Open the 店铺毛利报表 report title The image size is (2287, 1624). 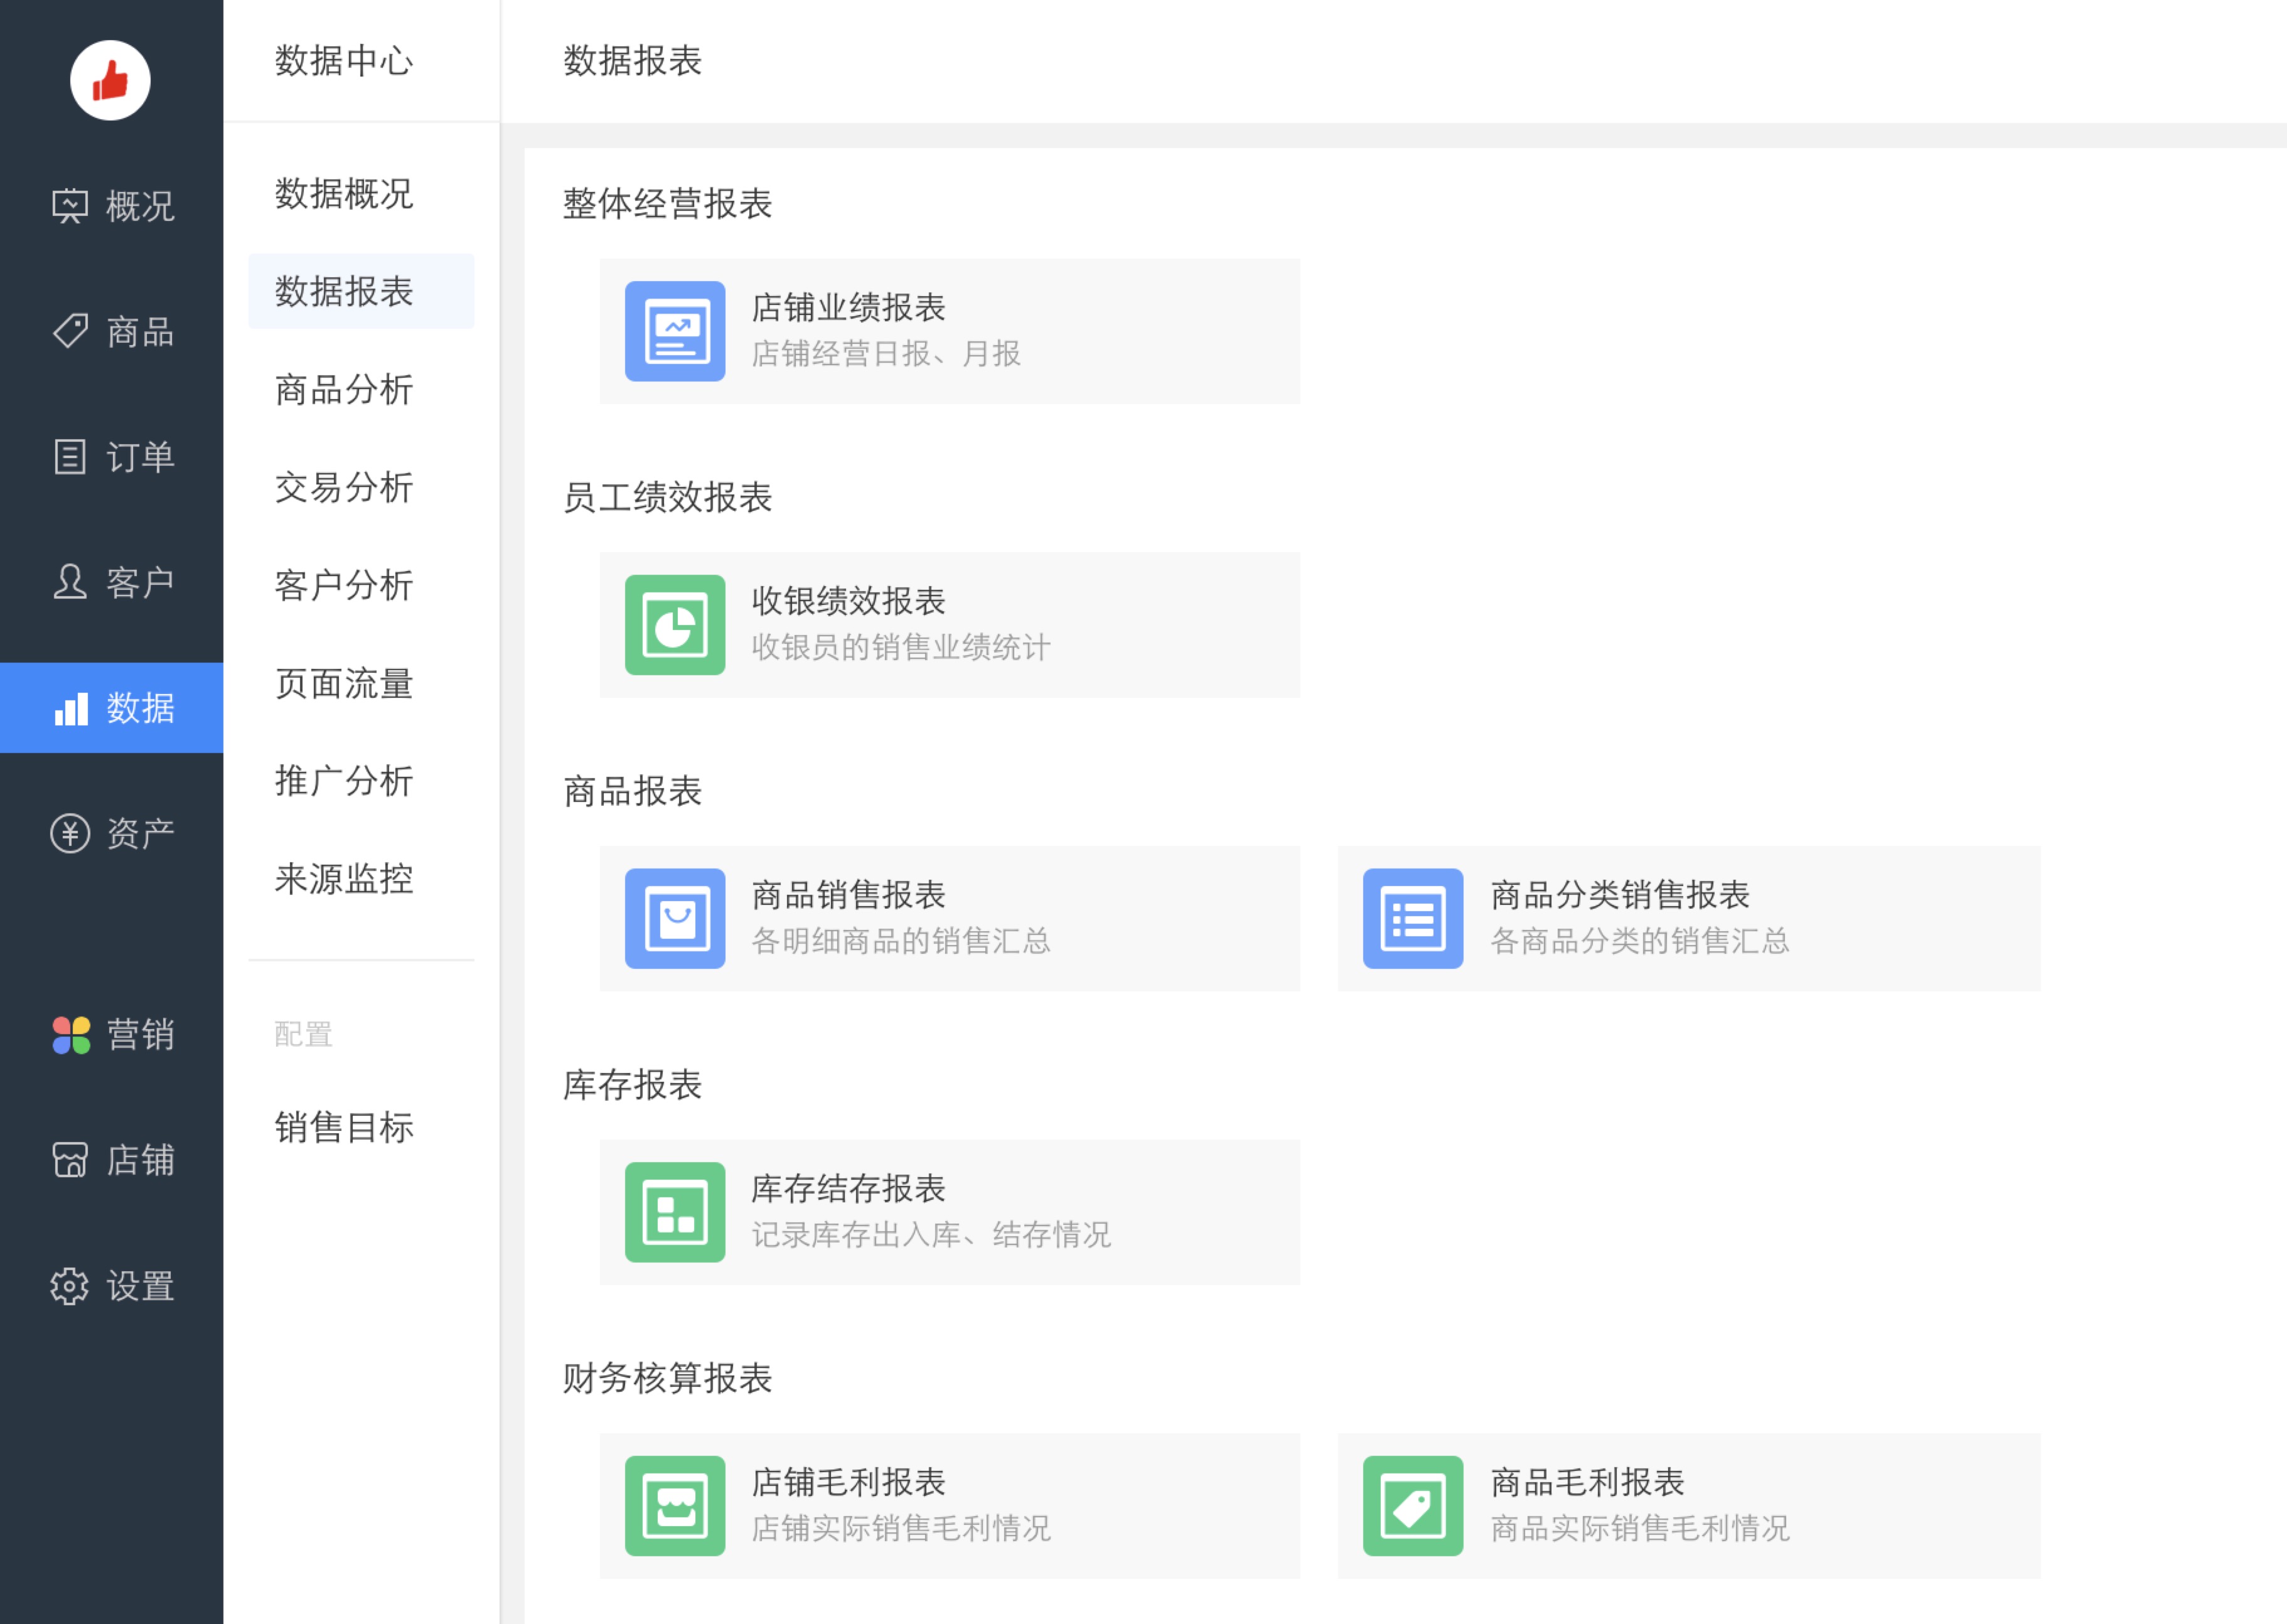[x=848, y=1482]
